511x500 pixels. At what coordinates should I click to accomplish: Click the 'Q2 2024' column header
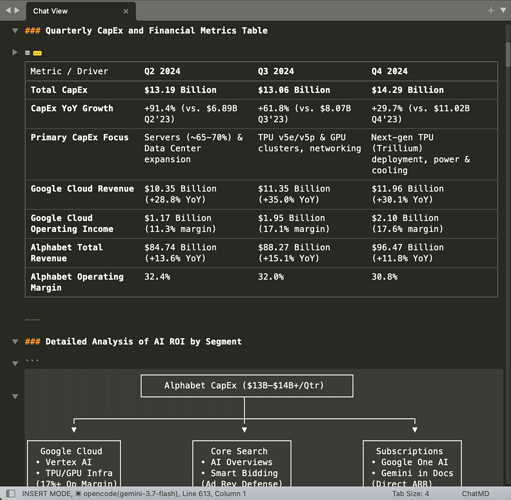click(162, 71)
